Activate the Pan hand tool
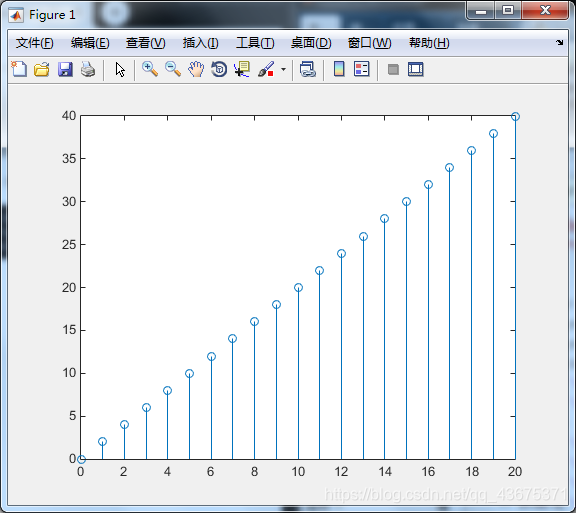This screenshot has height=513, width=576. click(x=196, y=69)
